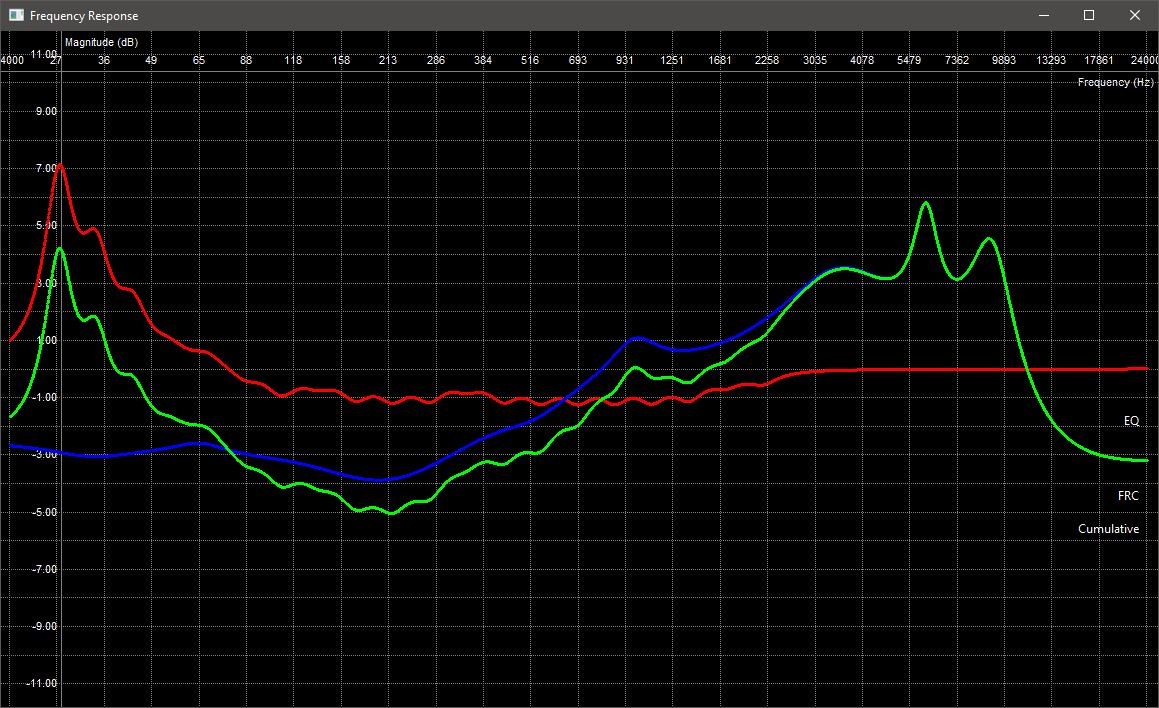Click the Frequency Response title text
1159x708 pixels.
click(x=84, y=16)
